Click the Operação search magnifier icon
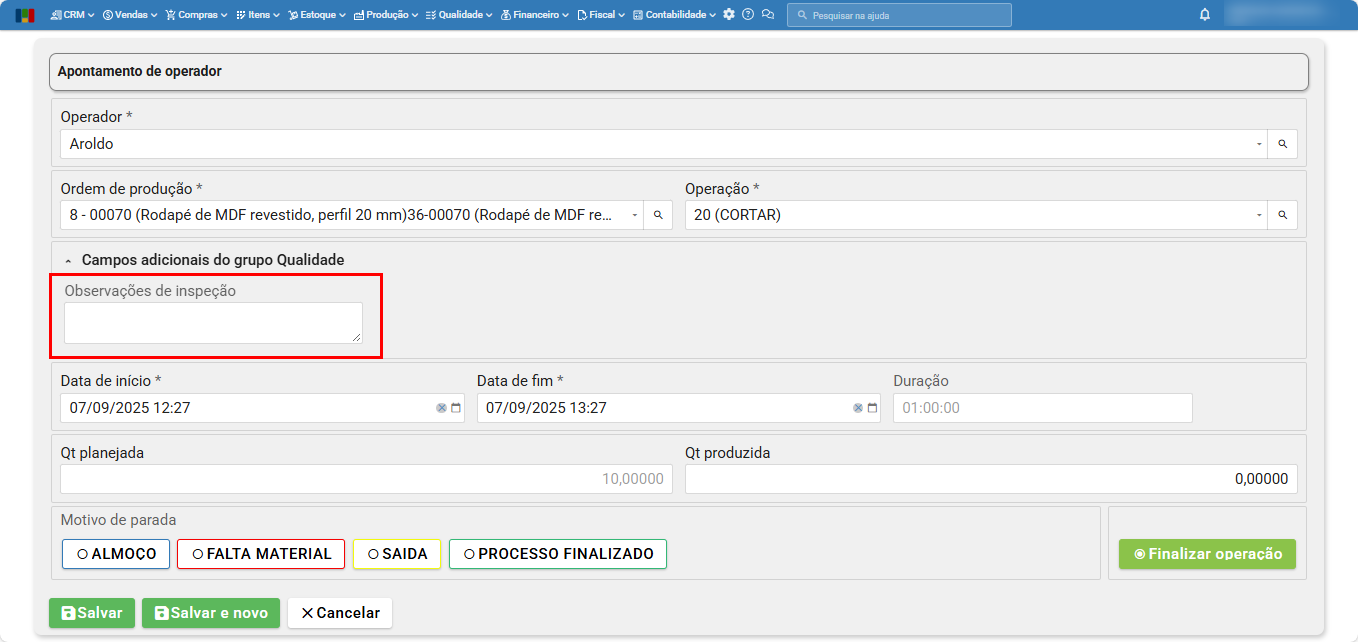Image resolution: width=1358 pixels, height=642 pixels. 1283,215
